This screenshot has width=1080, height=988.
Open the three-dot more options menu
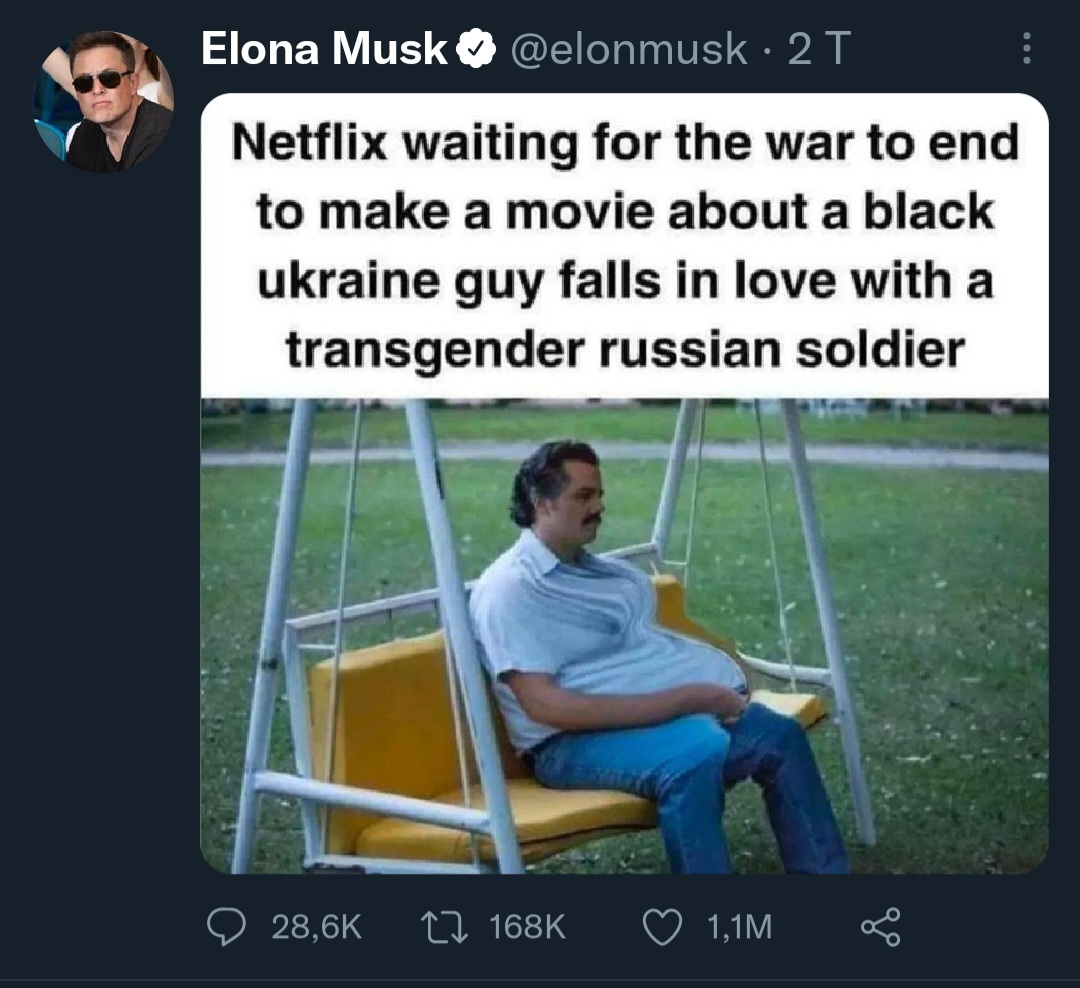pos(1026,48)
